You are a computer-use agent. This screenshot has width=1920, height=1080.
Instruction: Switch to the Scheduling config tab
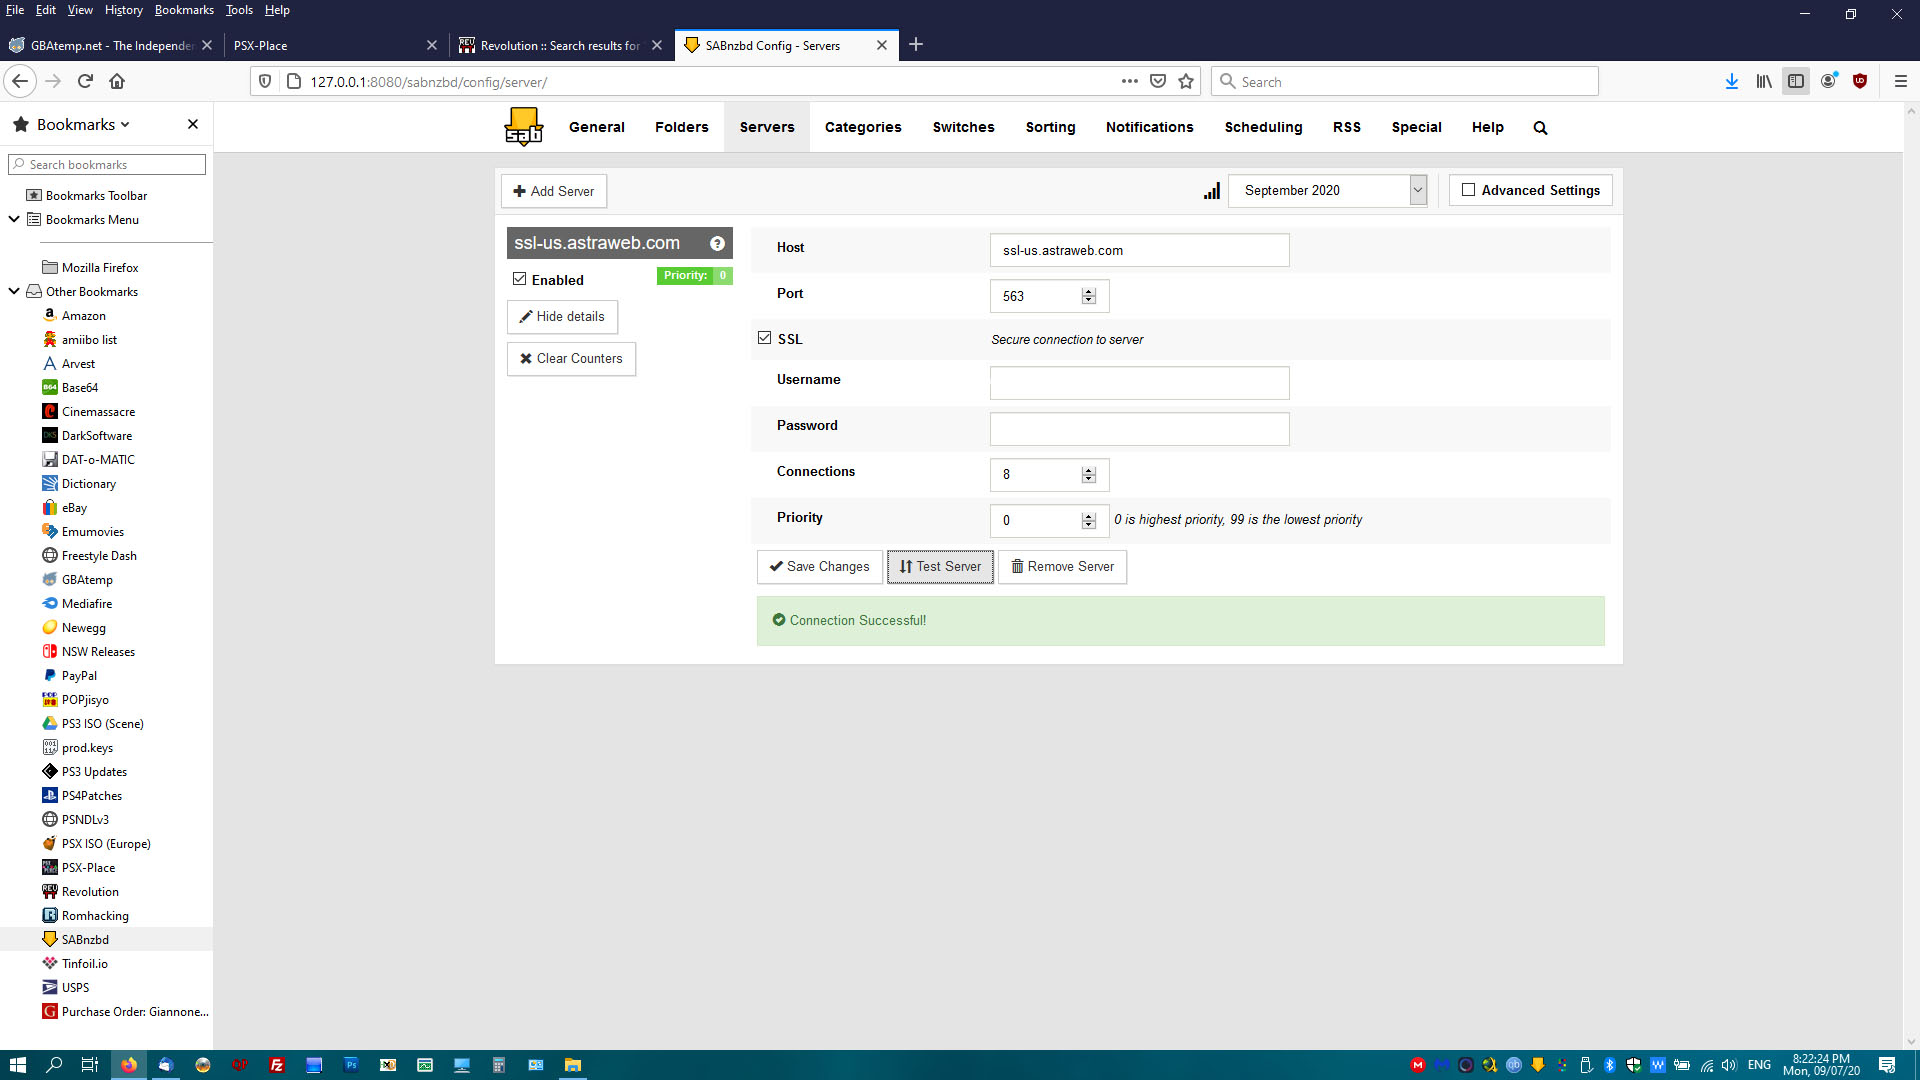point(1264,127)
